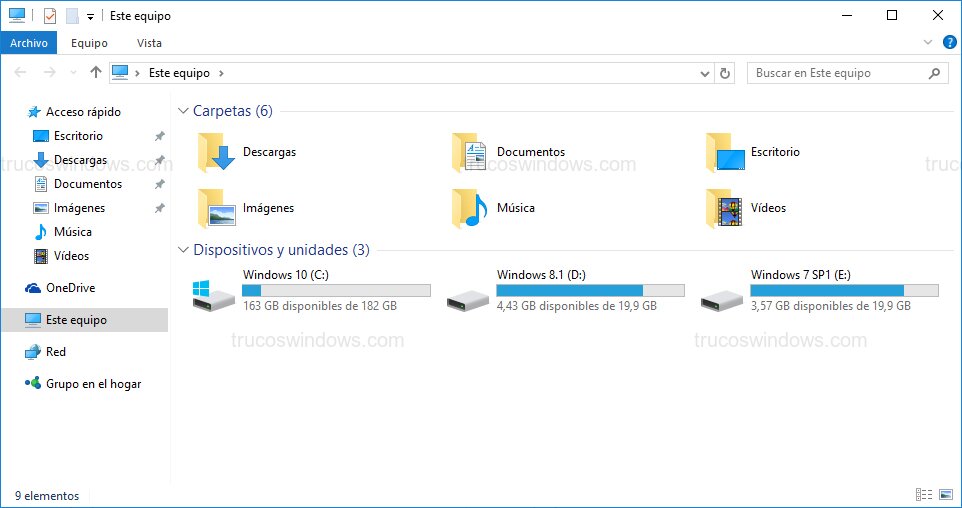Unpin Imágenes from quick access

(160, 208)
